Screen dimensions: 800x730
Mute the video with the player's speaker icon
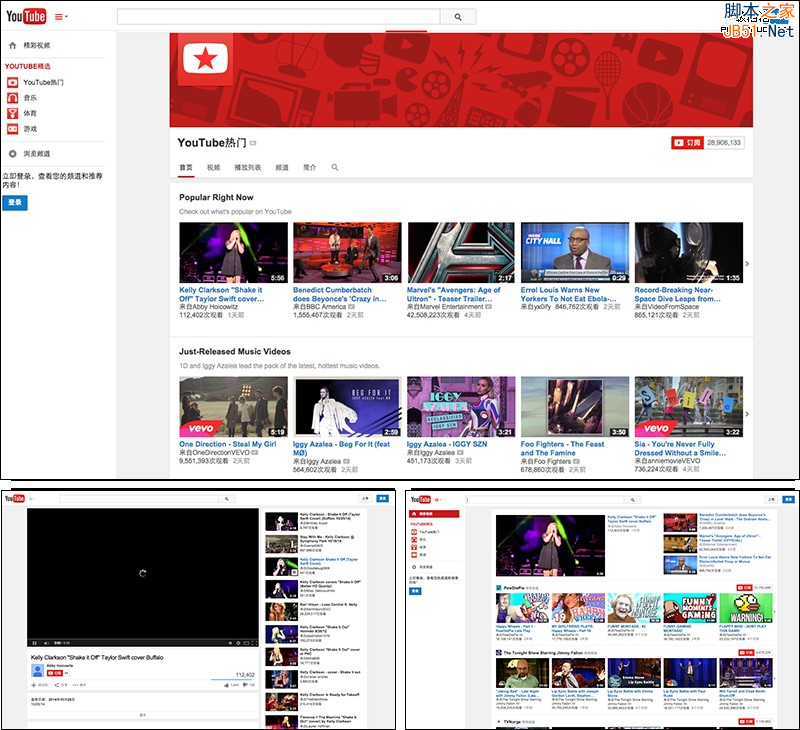[x=44, y=642]
